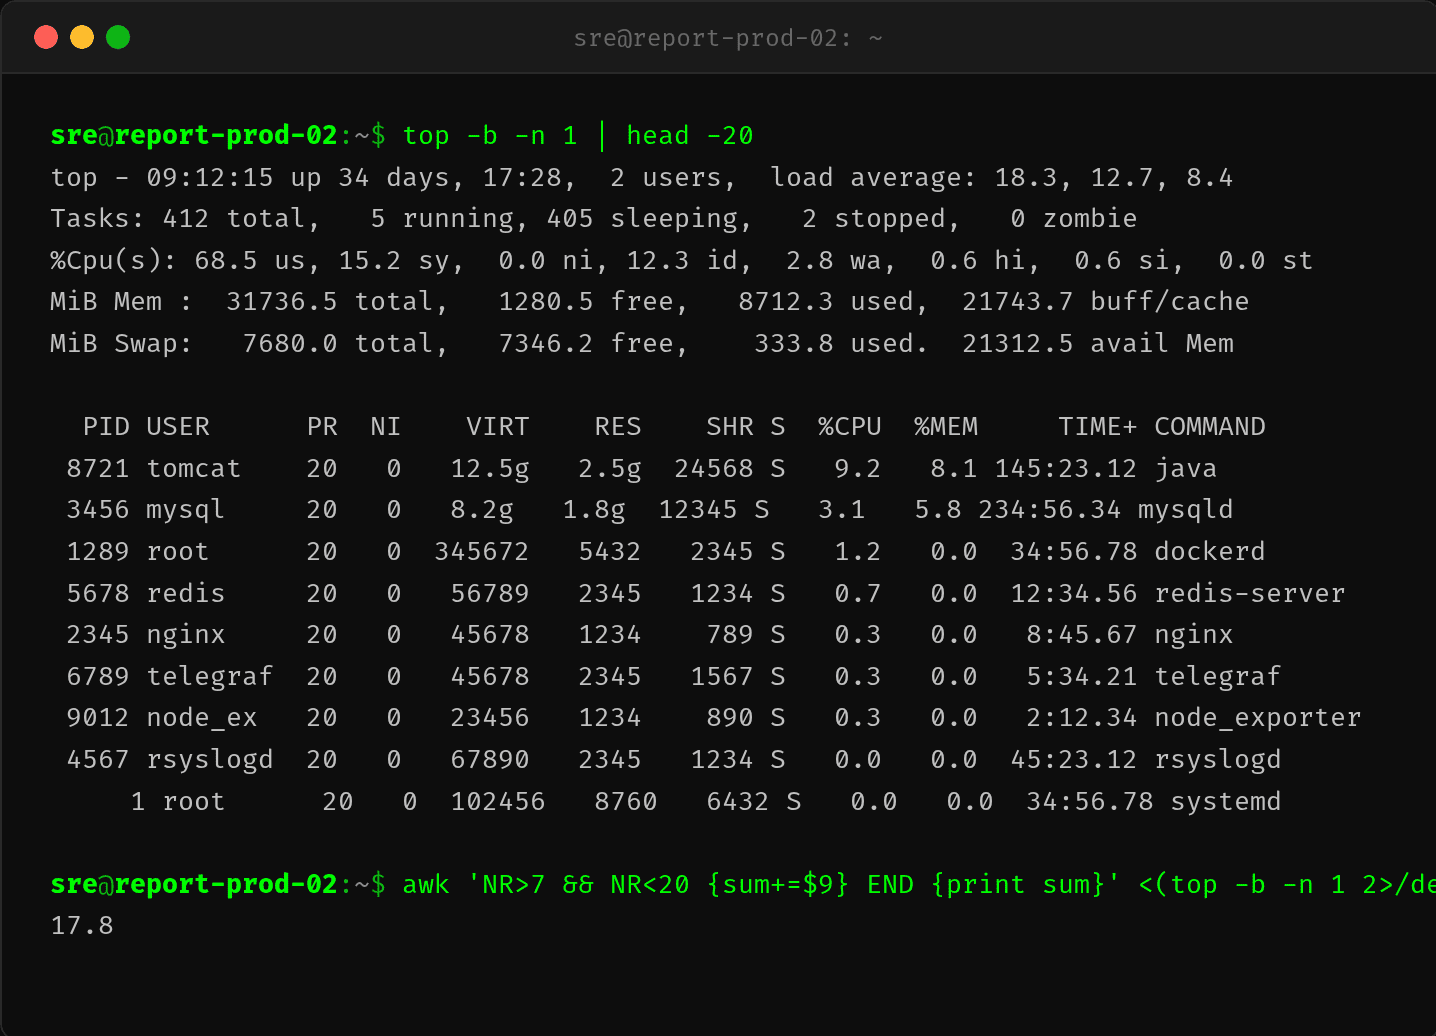The image size is (1436, 1036).
Task: Click the 'java' command name
Action: coord(1186,469)
